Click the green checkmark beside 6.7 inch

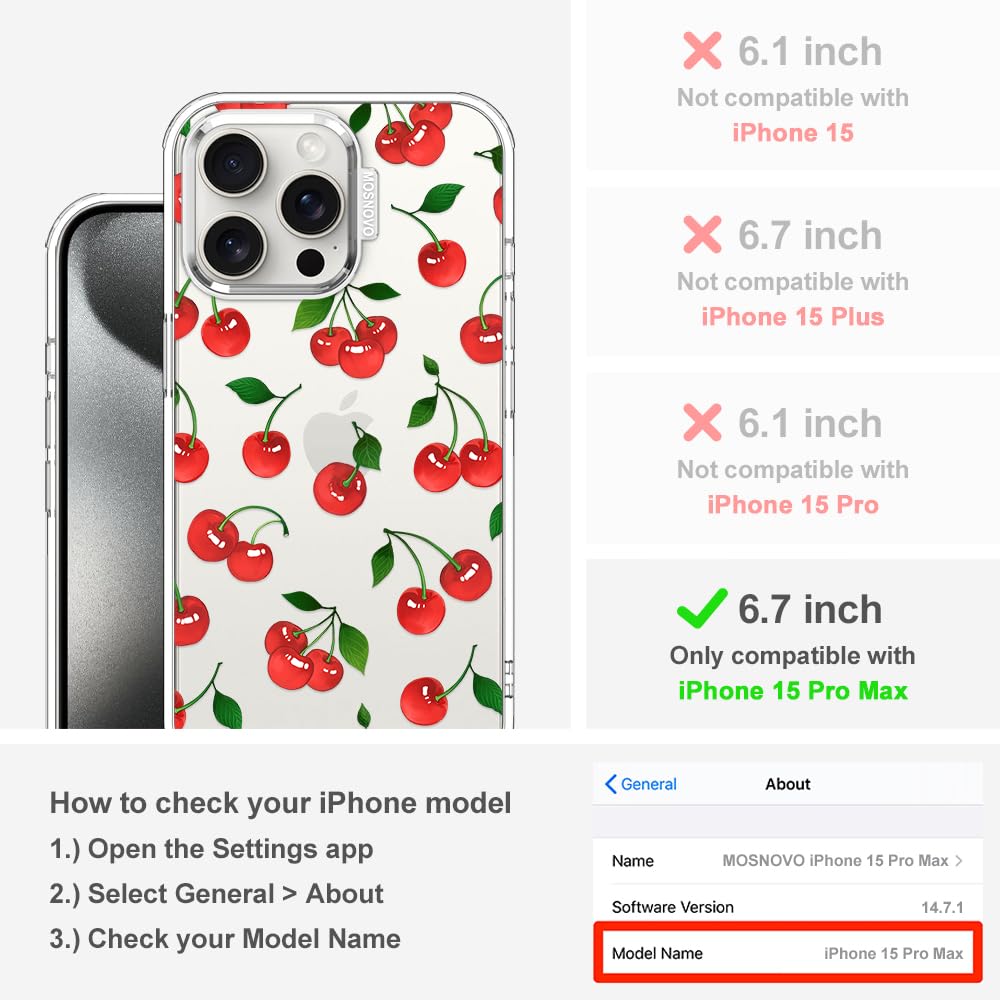702,608
